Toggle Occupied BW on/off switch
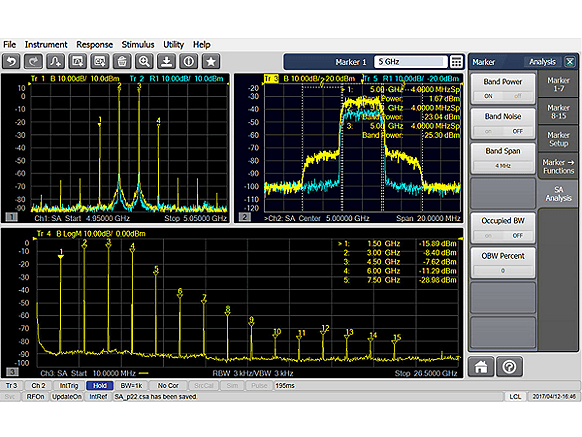 pos(503,235)
